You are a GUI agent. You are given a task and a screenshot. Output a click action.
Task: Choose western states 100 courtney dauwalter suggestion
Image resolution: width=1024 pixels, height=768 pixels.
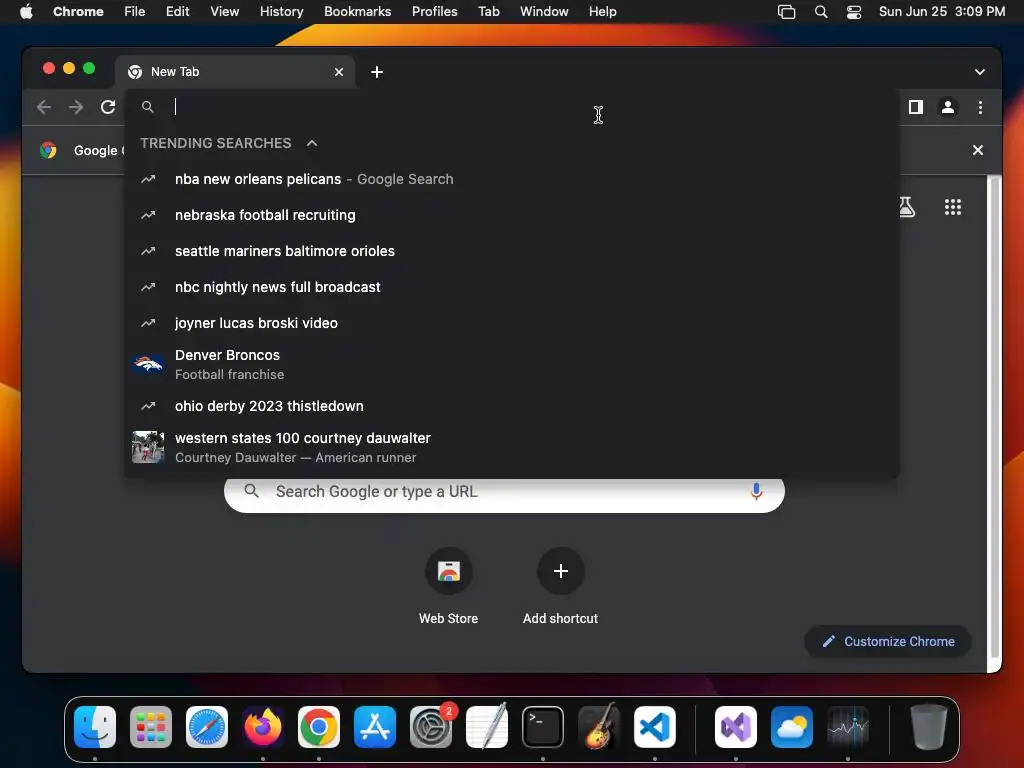tap(512, 447)
